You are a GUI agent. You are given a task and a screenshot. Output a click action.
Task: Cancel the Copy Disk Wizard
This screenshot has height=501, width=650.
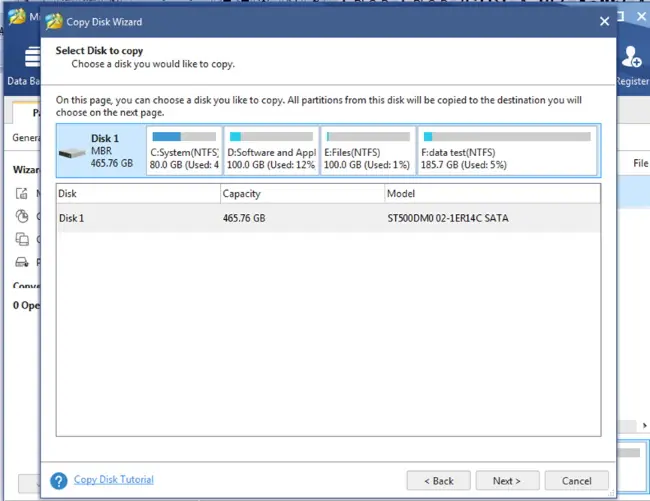pos(577,481)
